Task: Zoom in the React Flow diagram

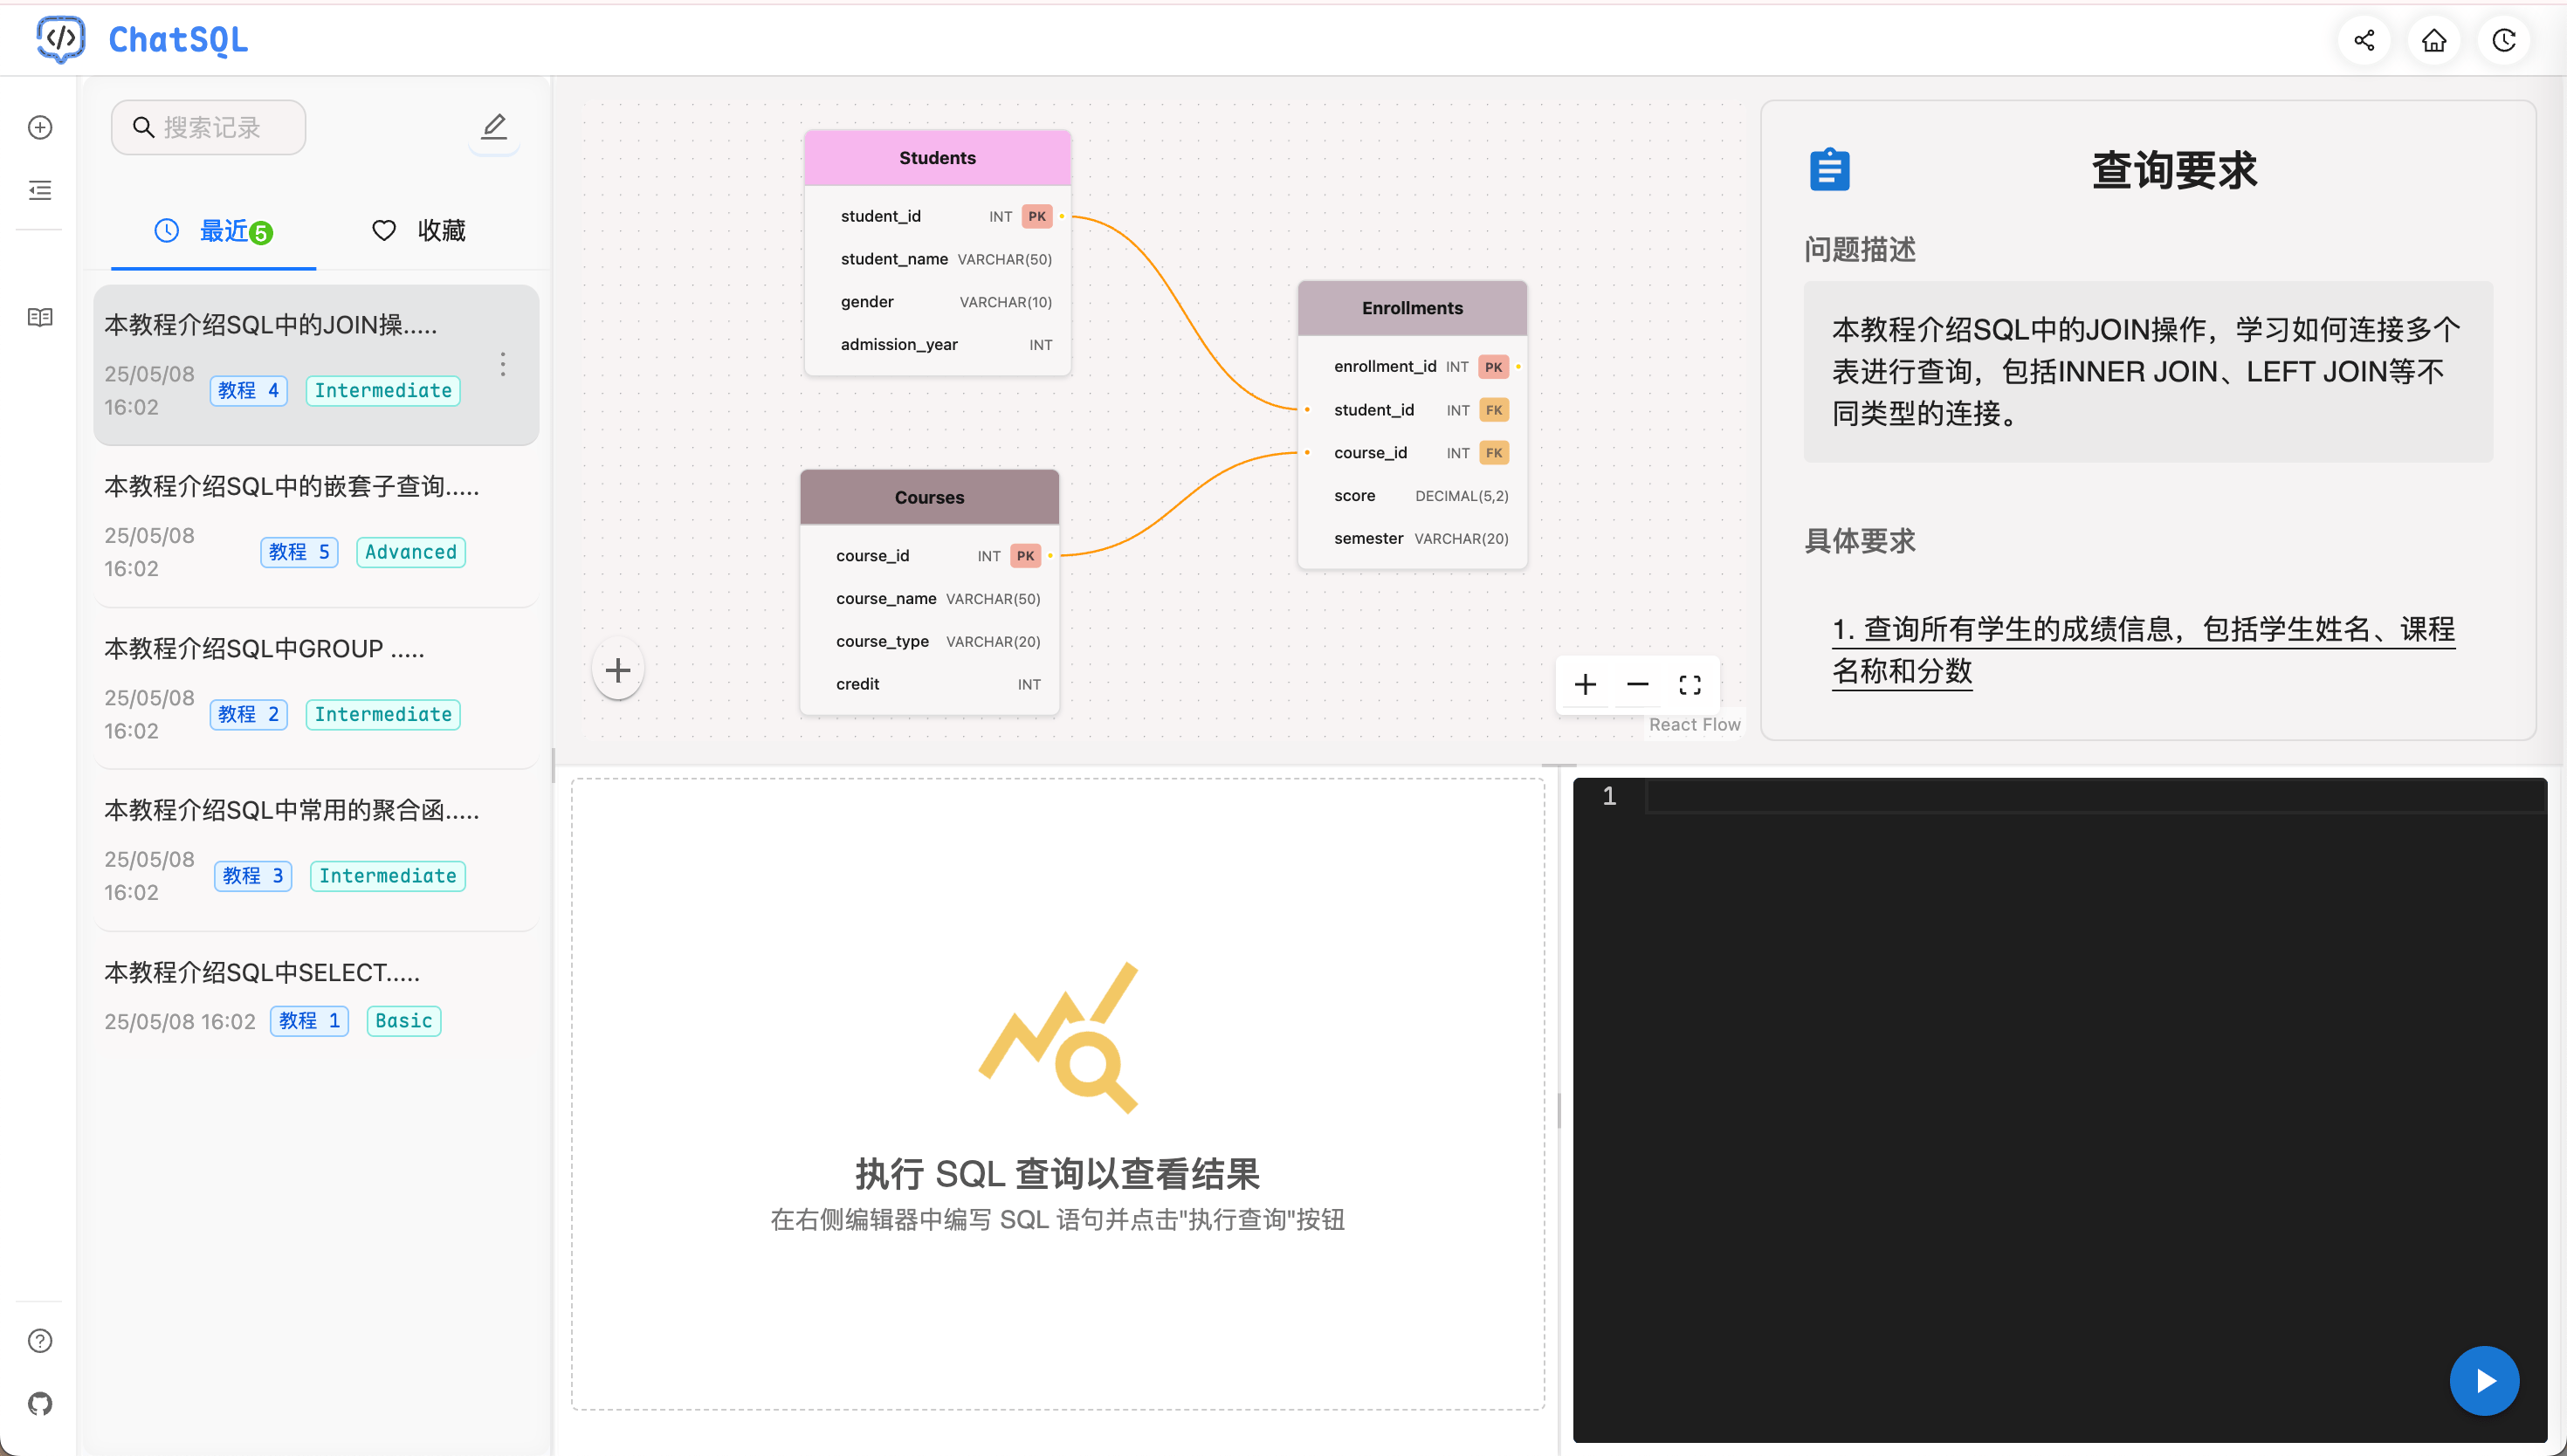Action: coord(1584,684)
